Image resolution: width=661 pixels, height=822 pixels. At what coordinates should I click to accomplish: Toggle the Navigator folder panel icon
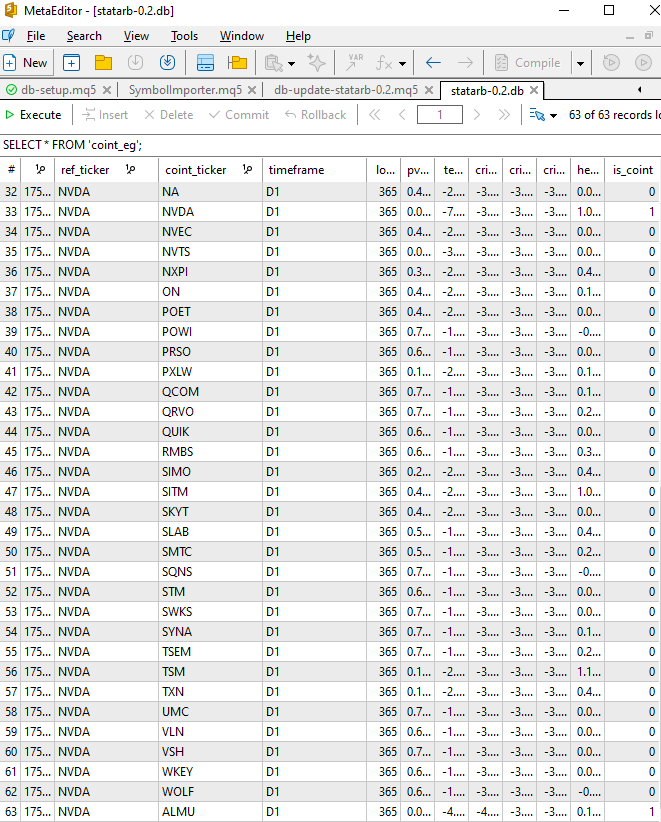pos(237,63)
